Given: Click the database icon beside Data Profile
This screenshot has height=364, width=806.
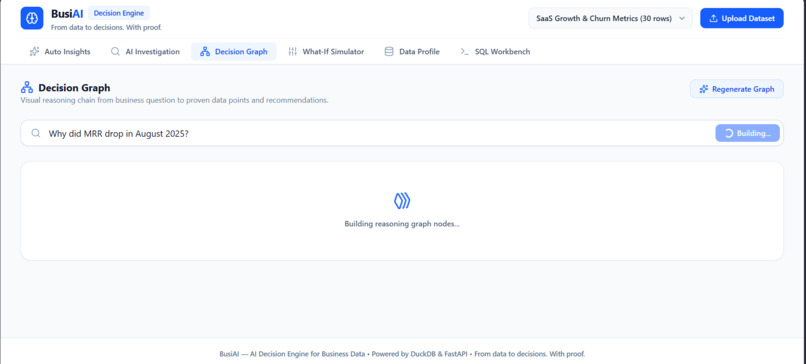Looking at the screenshot, I should pyautogui.click(x=389, y=51).
